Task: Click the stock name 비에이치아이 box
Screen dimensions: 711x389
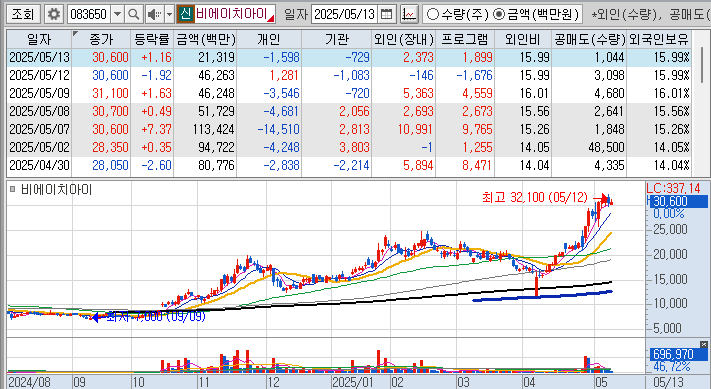Action: (234, 14)
